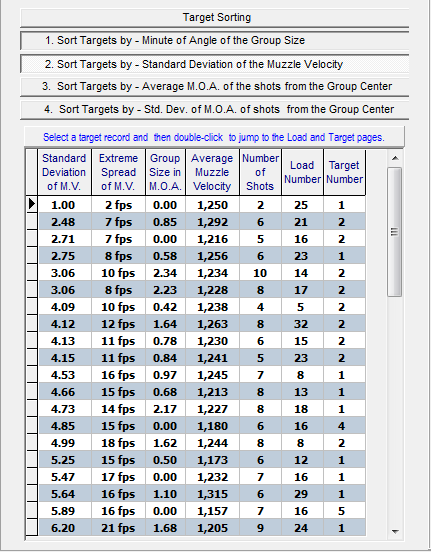This screenshot has width=431, height=552.
Task: Click Average Muzzle Velocity column header
Action: 212,172
